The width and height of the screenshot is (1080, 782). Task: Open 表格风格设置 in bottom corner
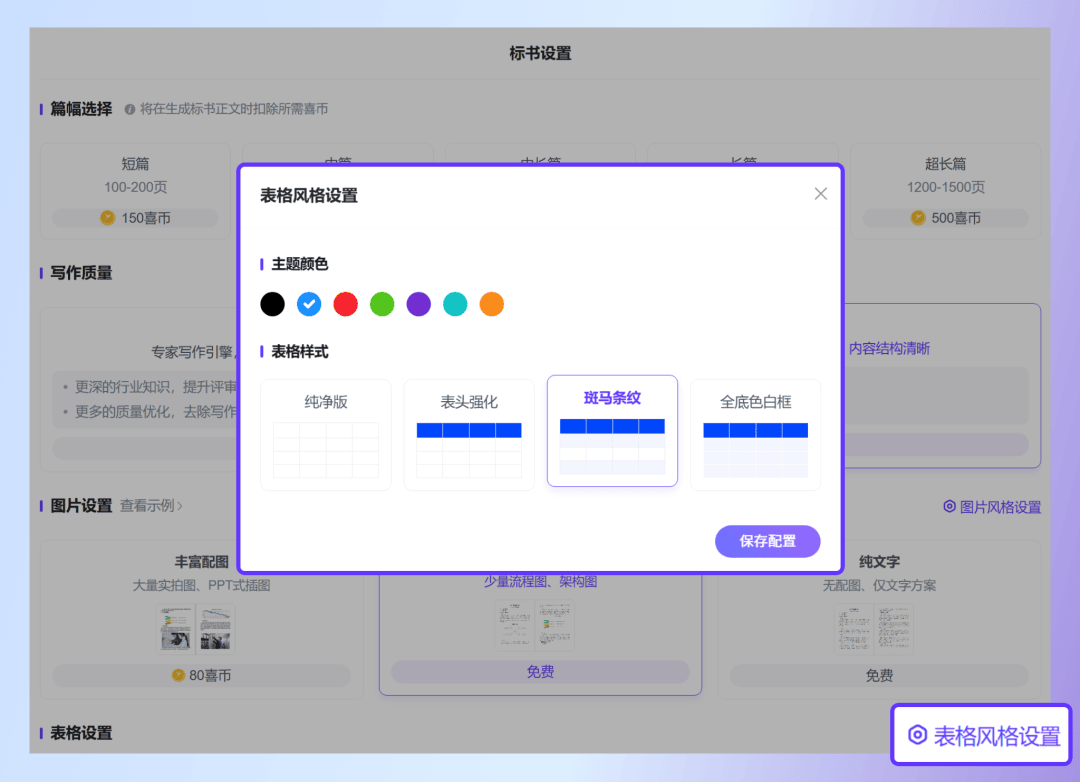(982, 735)
